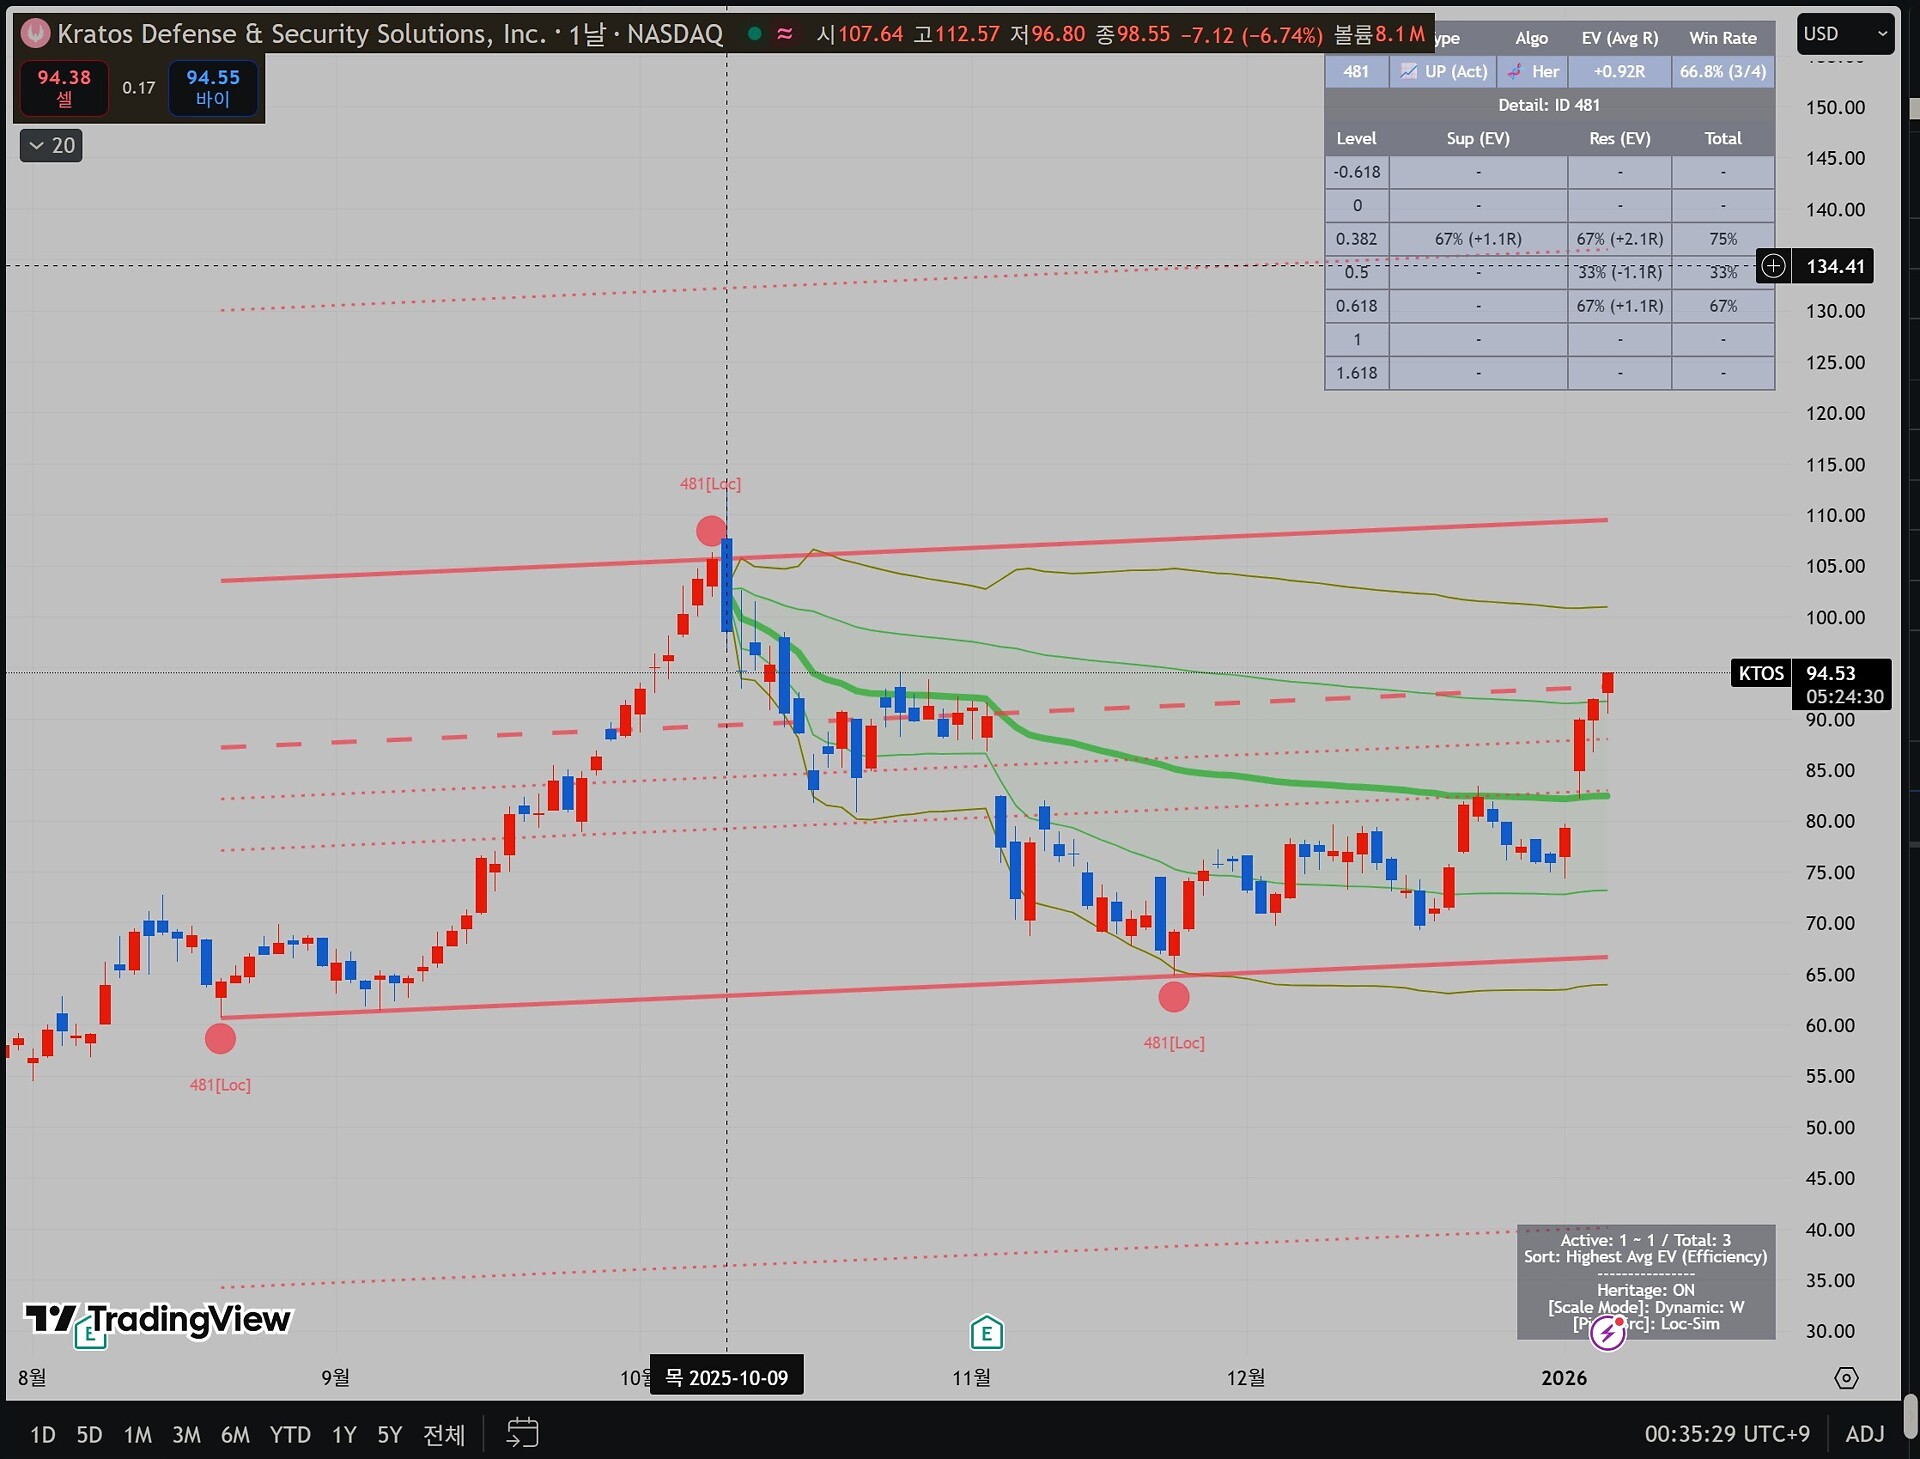Click the November earnings E marker

[986, 1332]
